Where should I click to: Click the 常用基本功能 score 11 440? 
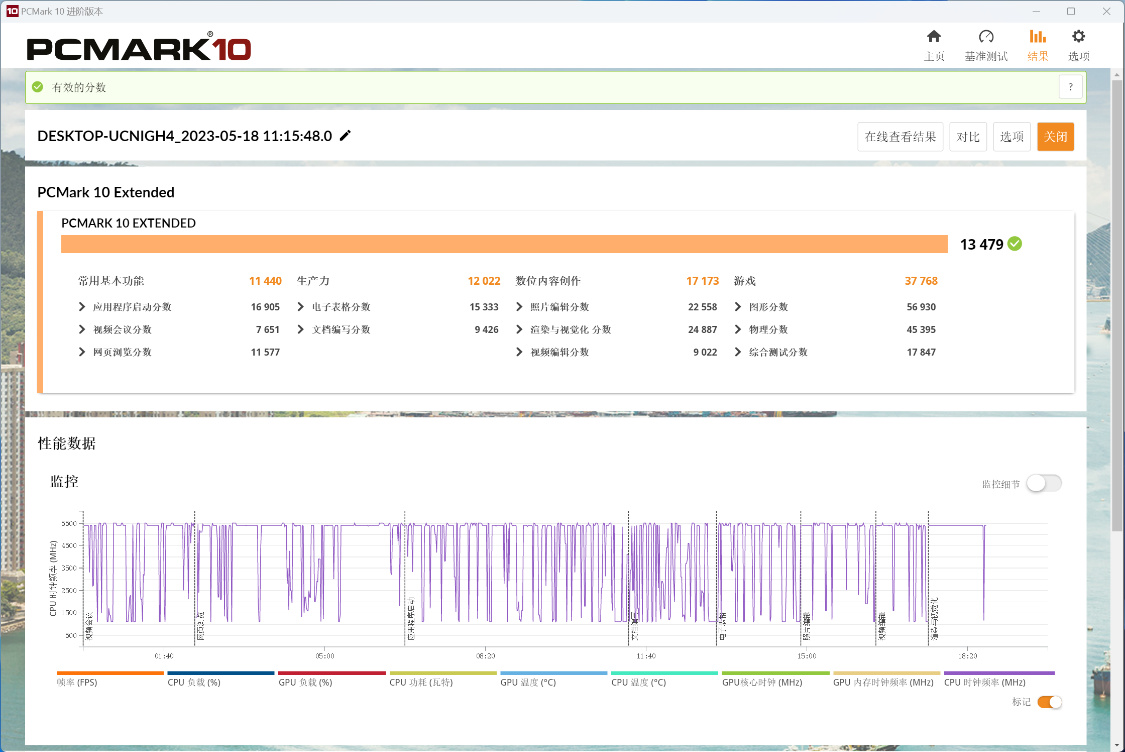pyautogui.click(x=265, y=281)
